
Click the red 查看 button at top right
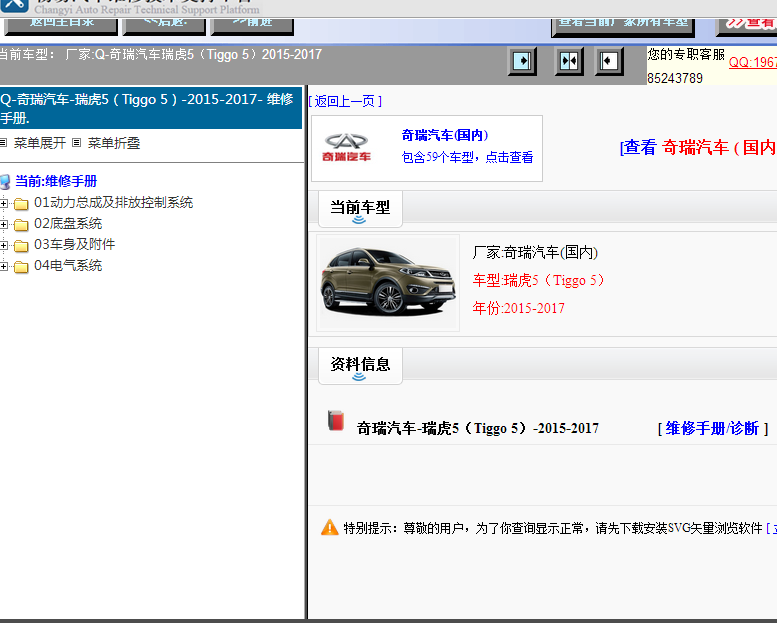coord(747,27)
